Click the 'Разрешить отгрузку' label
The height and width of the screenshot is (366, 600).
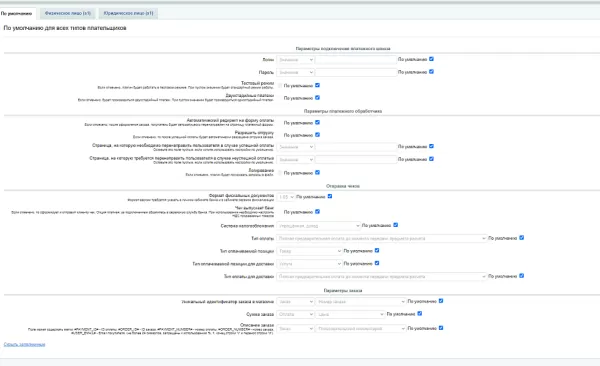point(254,132)
